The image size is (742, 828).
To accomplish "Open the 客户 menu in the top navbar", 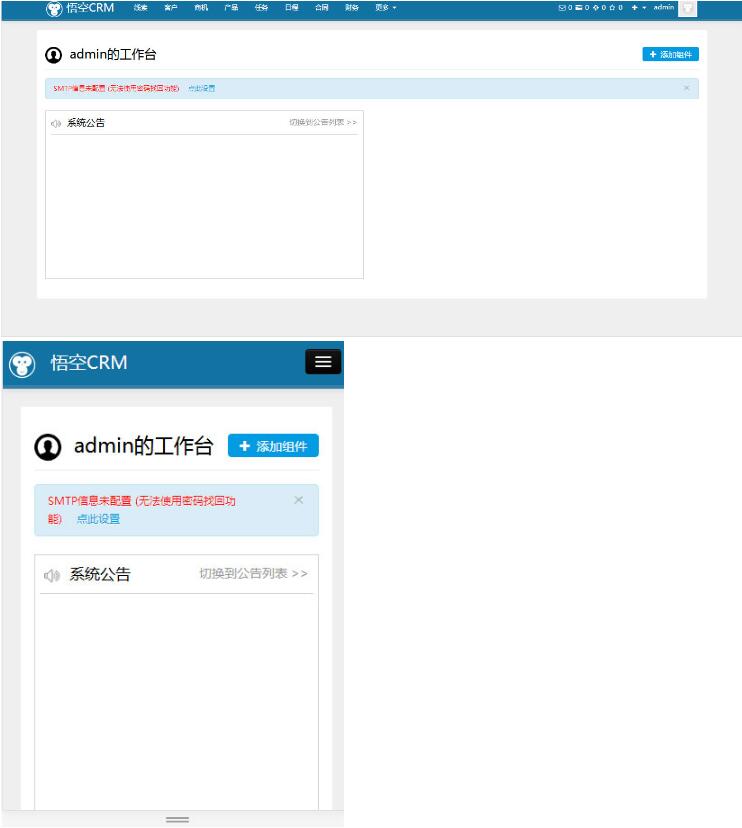I will click(171, 8).
